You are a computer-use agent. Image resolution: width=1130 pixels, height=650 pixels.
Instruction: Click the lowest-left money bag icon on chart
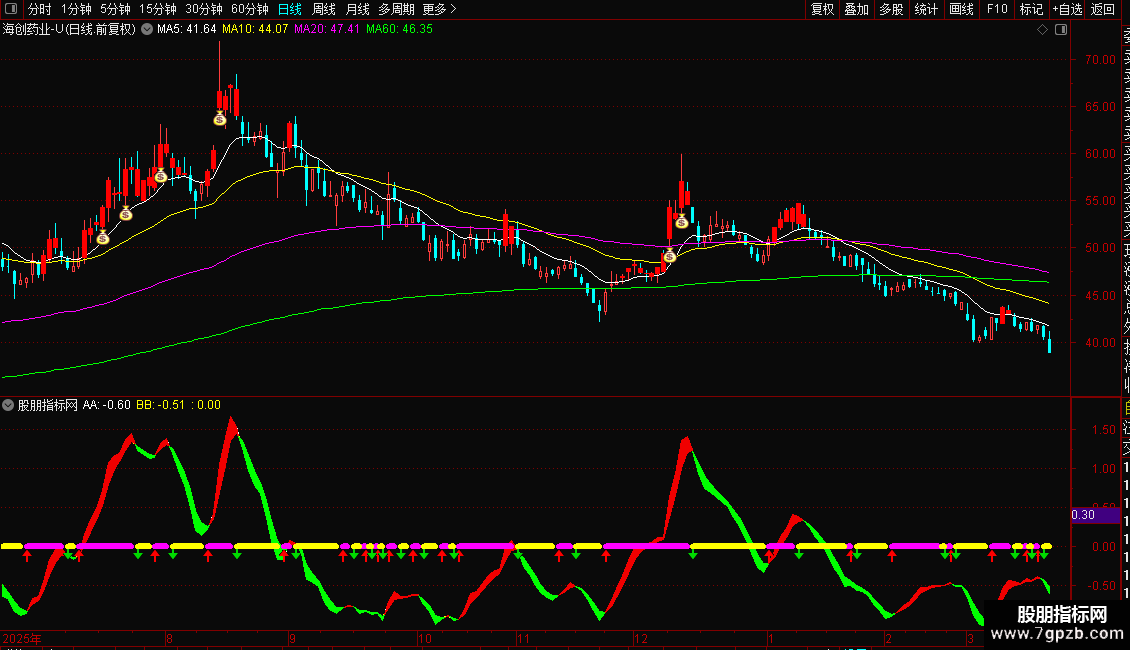[102, 237]
